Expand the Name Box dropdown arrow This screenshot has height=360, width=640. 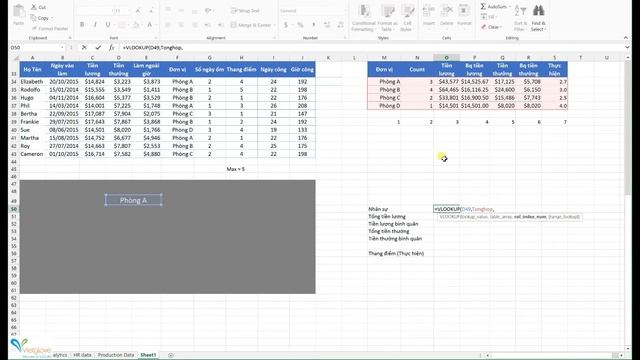click(x=62, y=48)
